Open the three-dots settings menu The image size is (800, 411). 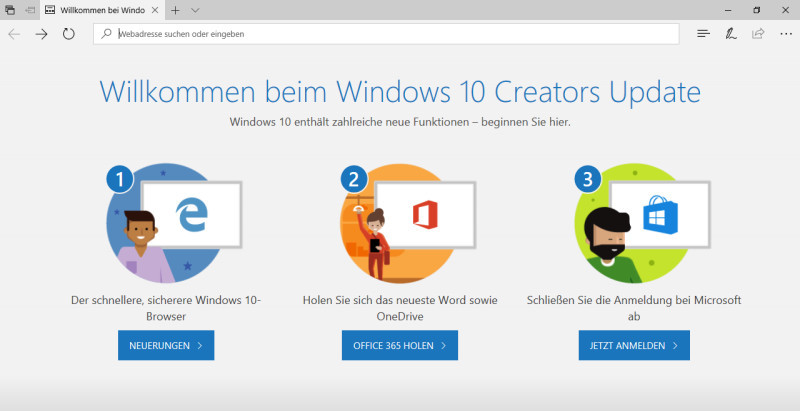pyautogui.click(x=786, y=34)
